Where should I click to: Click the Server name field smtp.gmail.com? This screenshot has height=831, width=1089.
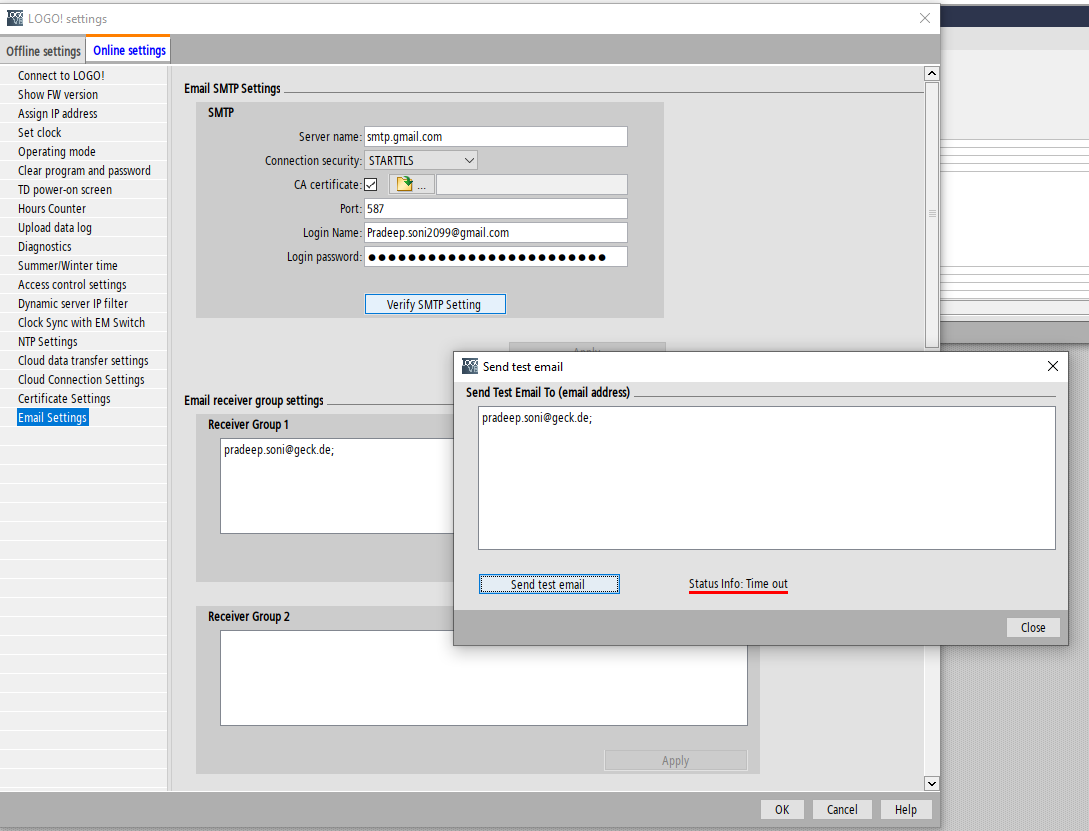(x=496, y=137)
